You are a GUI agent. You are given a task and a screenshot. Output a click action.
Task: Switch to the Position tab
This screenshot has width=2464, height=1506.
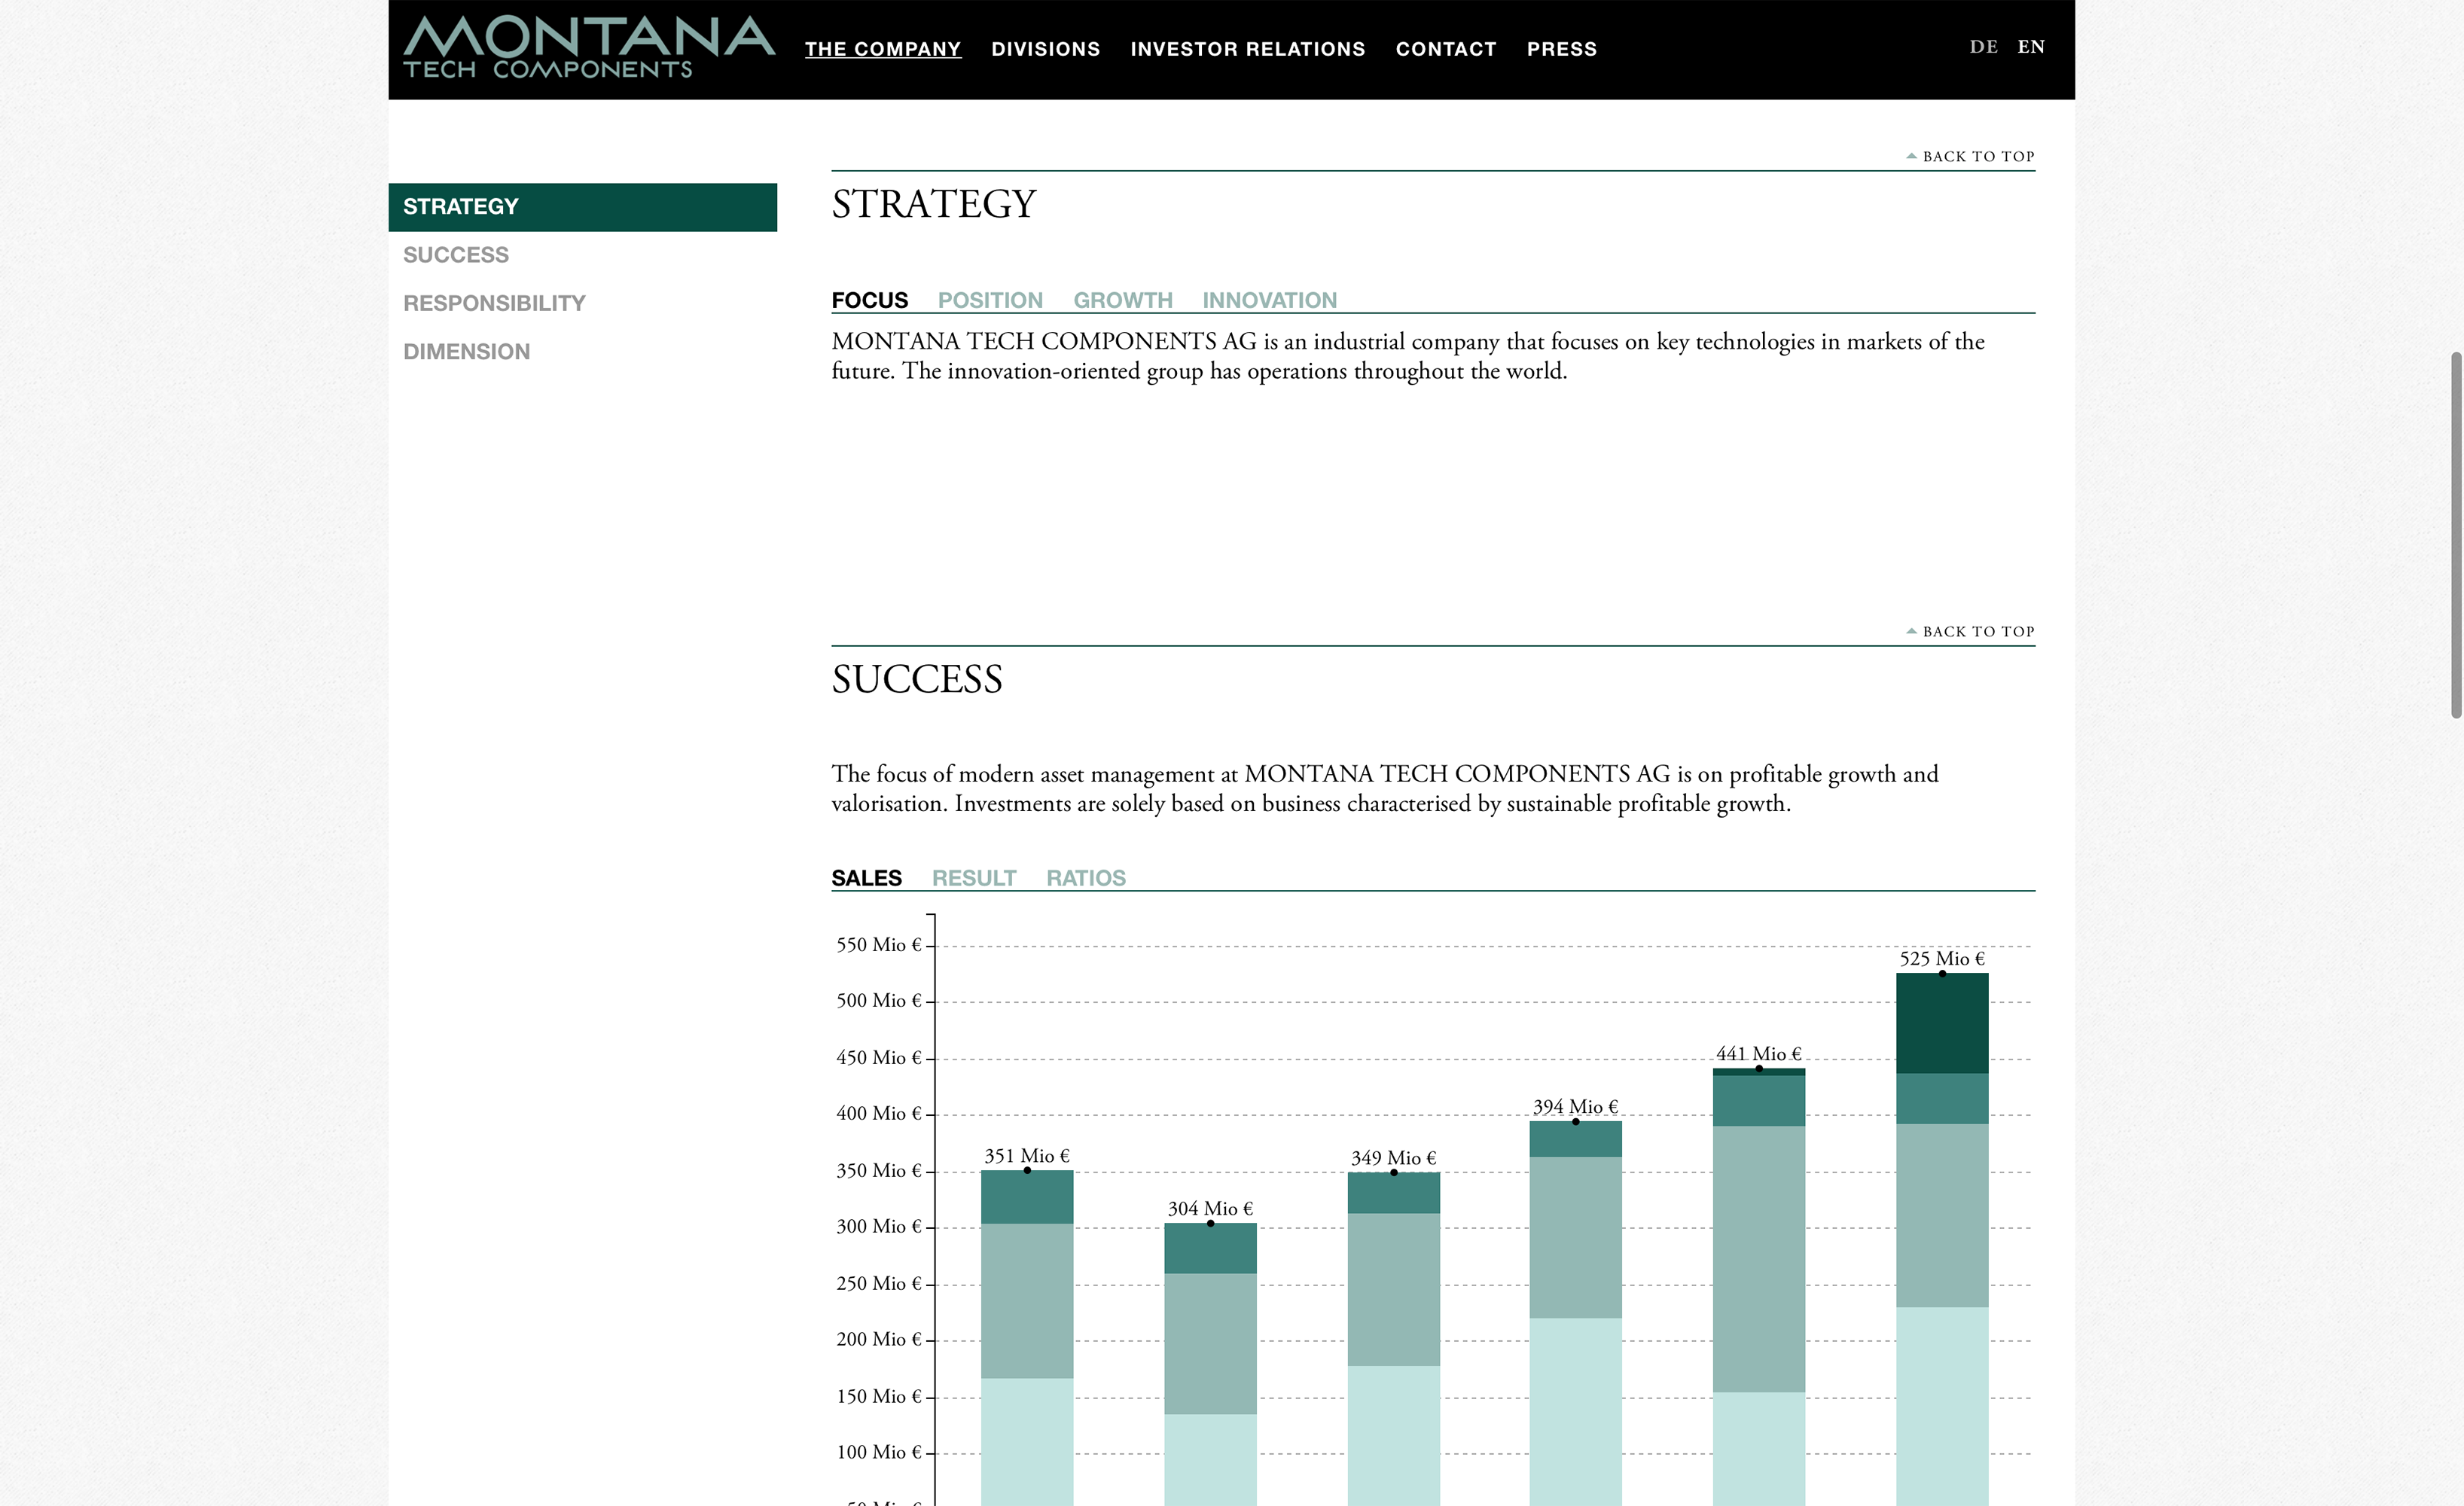[x=989, y=300]
